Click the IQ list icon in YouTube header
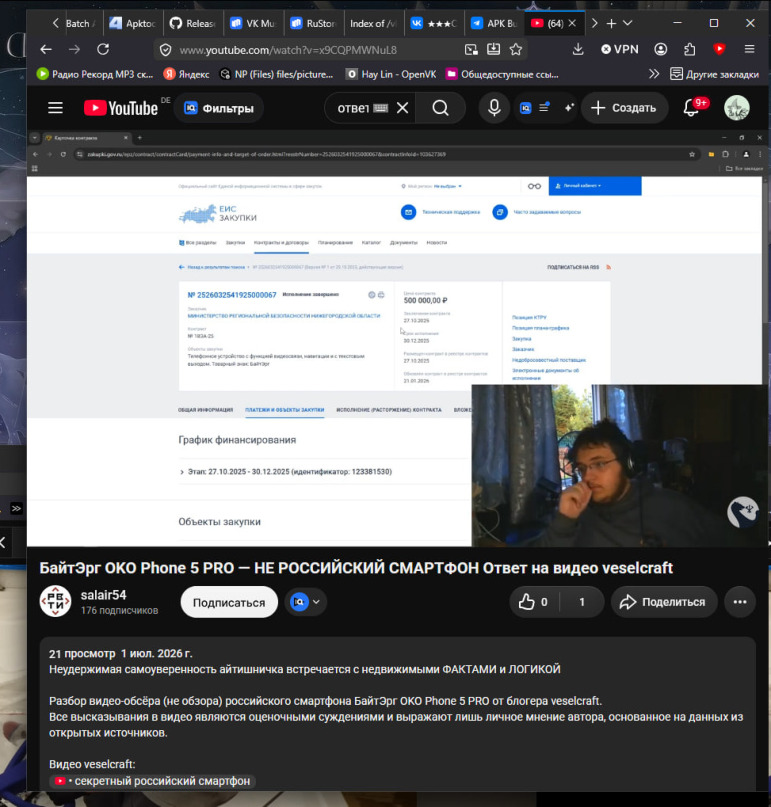The width and height of the screenshot is (771, 807). click(535, 108)
